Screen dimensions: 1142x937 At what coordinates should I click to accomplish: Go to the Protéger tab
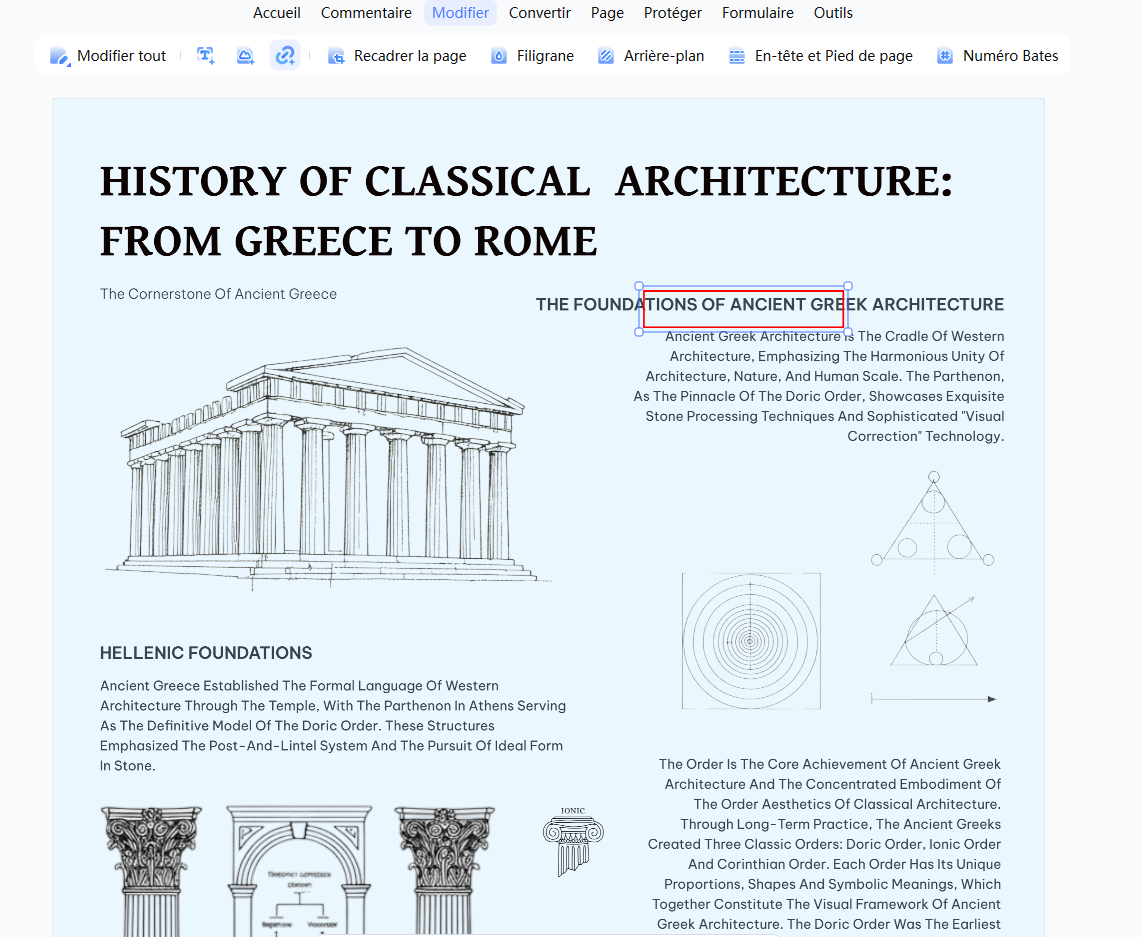point(673,13)
